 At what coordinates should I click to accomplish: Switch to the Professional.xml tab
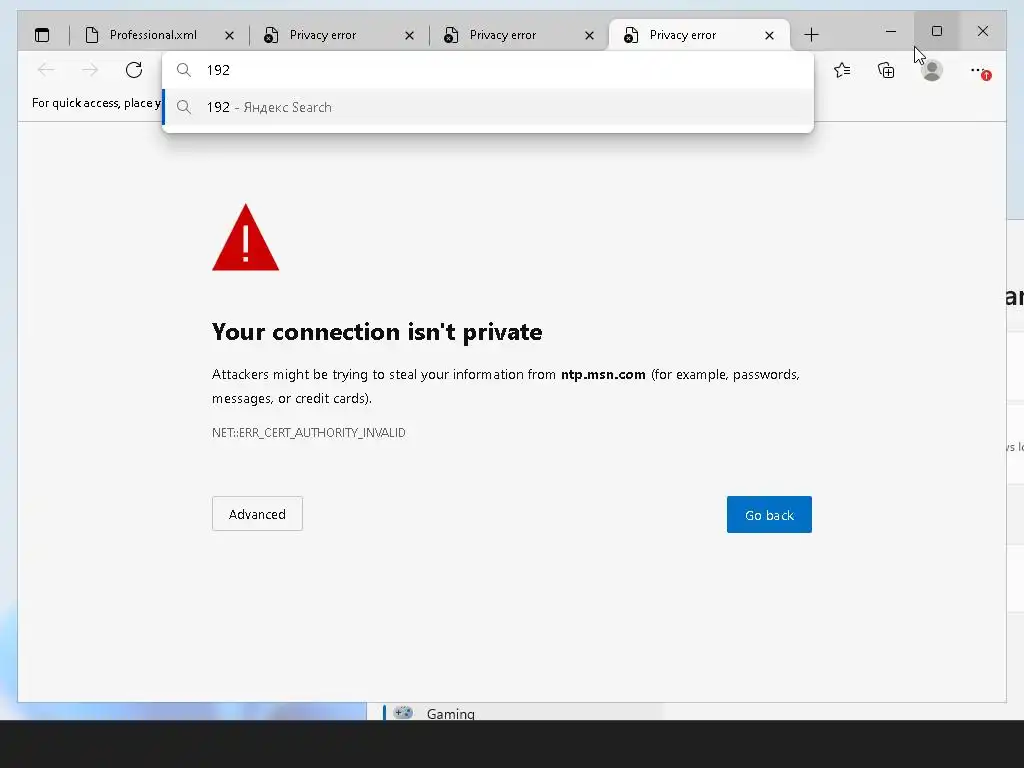(x=157, y=35)
